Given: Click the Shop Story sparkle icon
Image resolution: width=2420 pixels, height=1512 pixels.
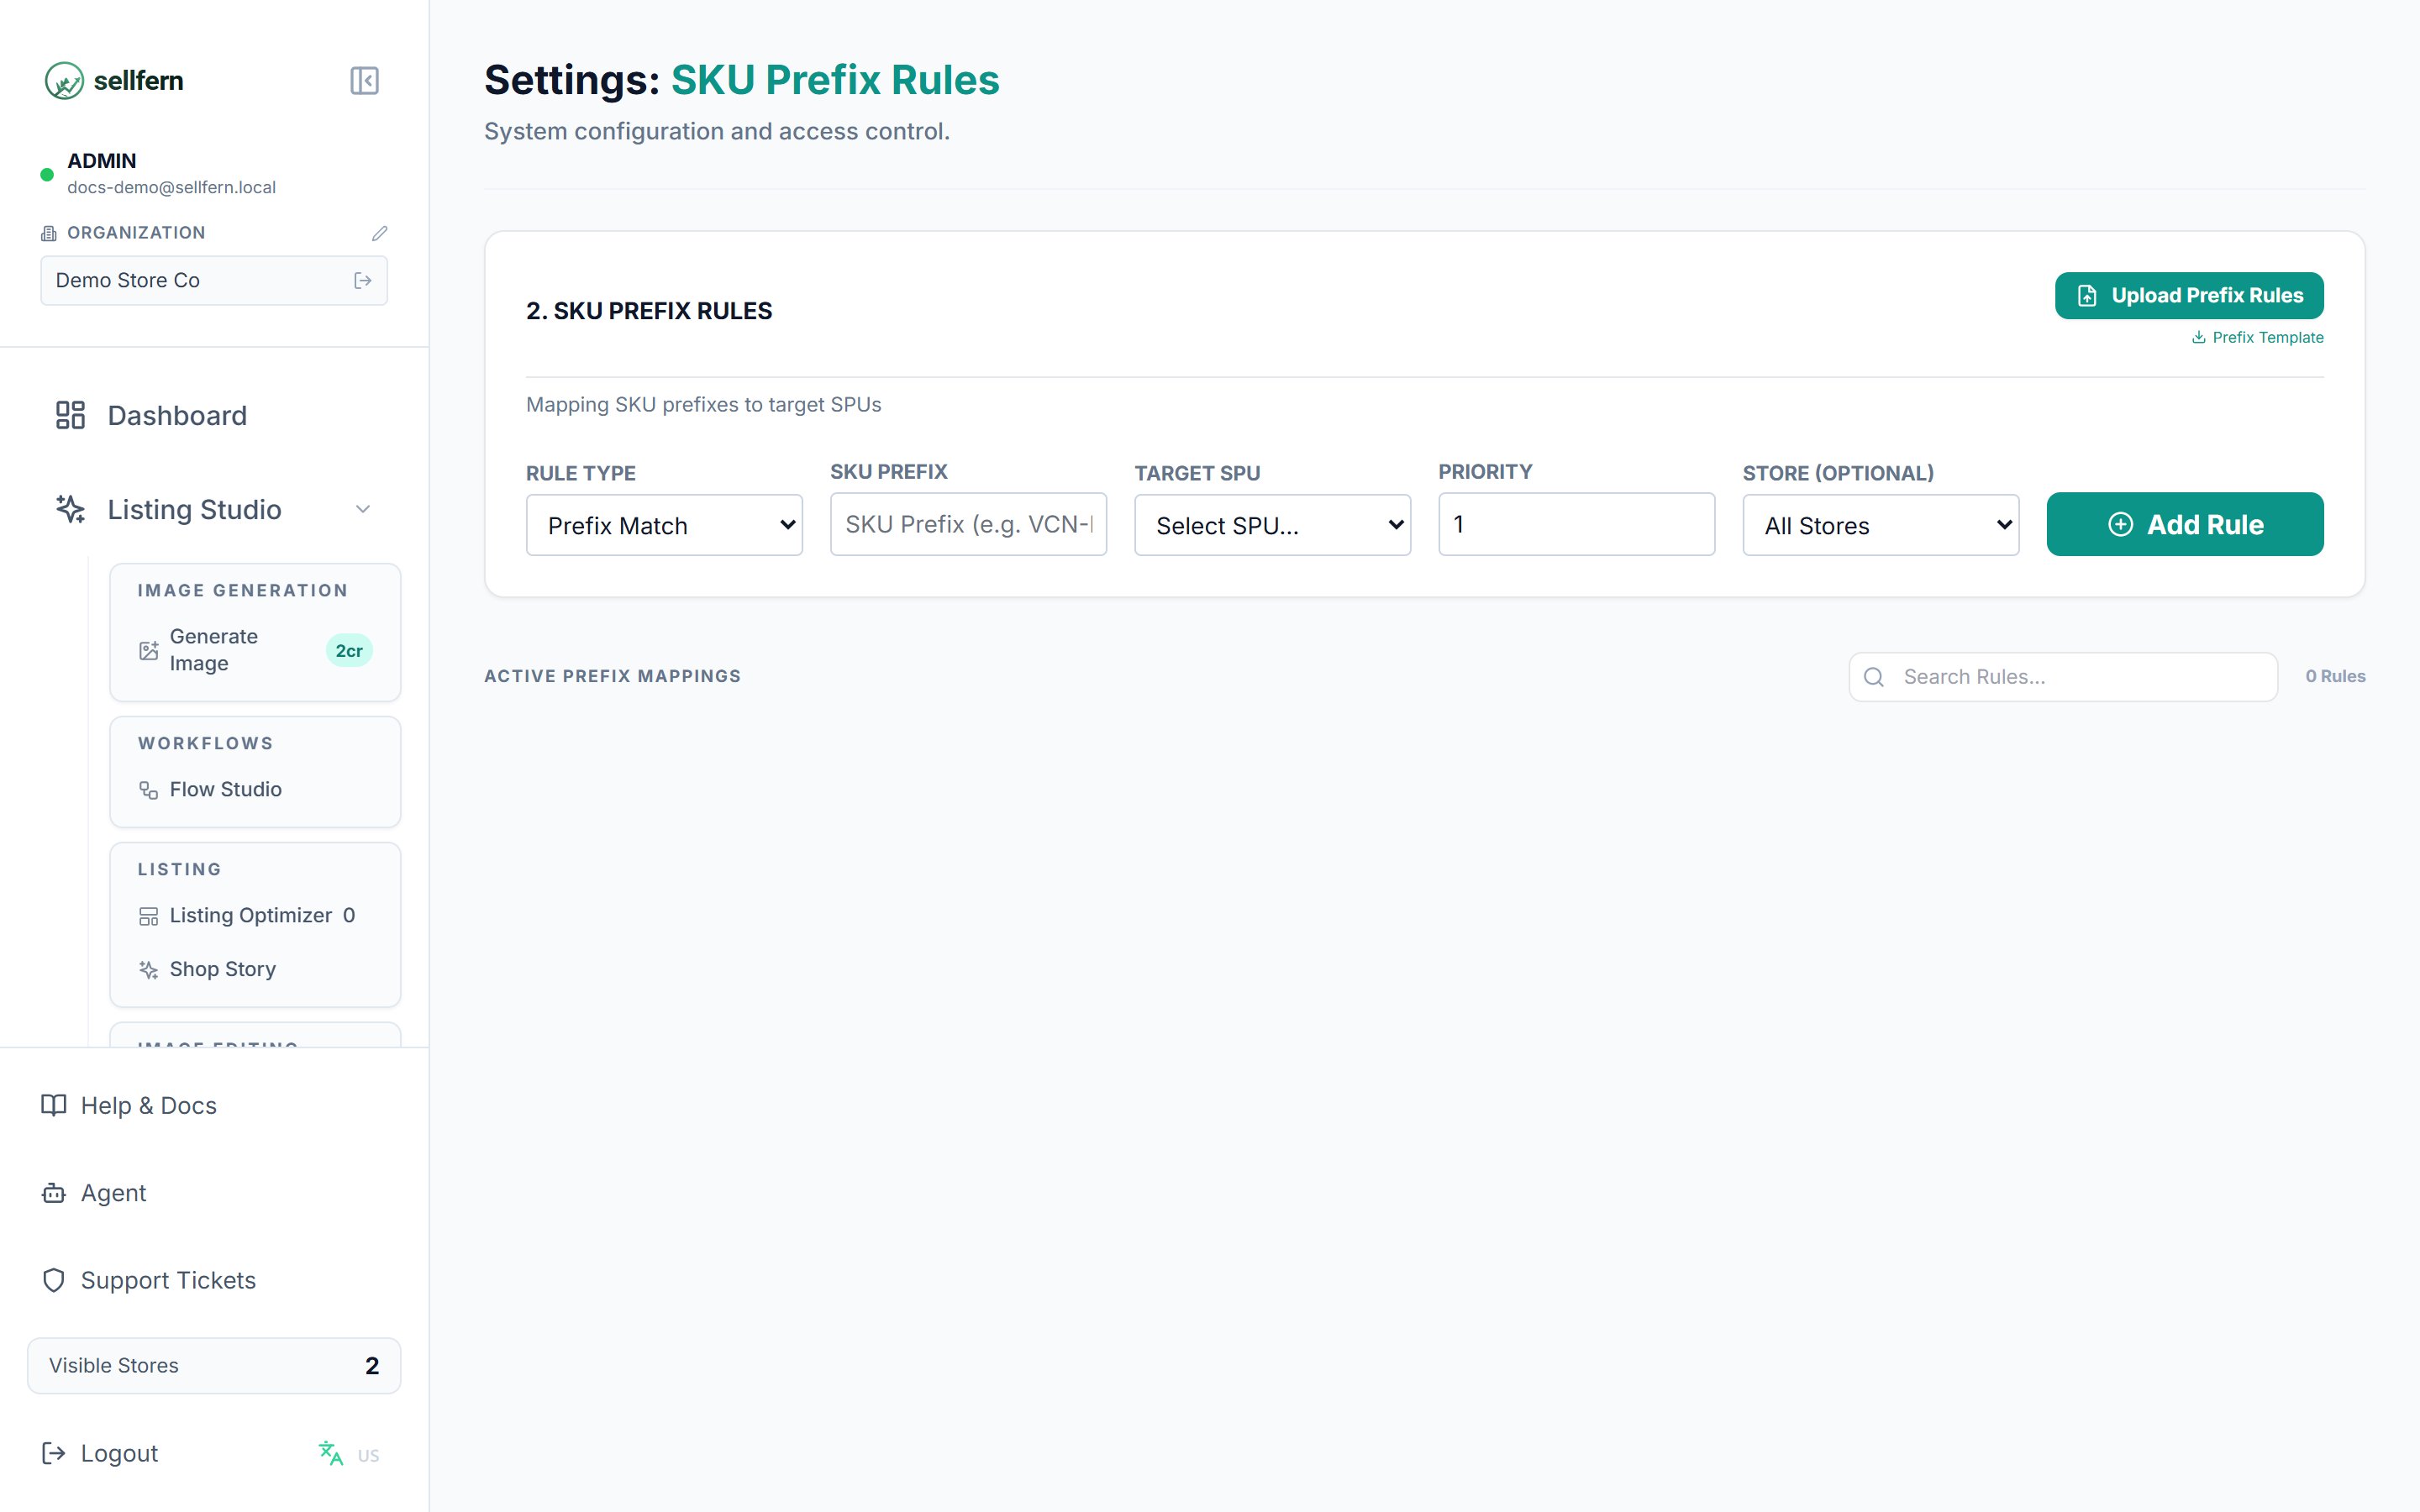Looking at the screenshot, I should [x=149, y=970].
